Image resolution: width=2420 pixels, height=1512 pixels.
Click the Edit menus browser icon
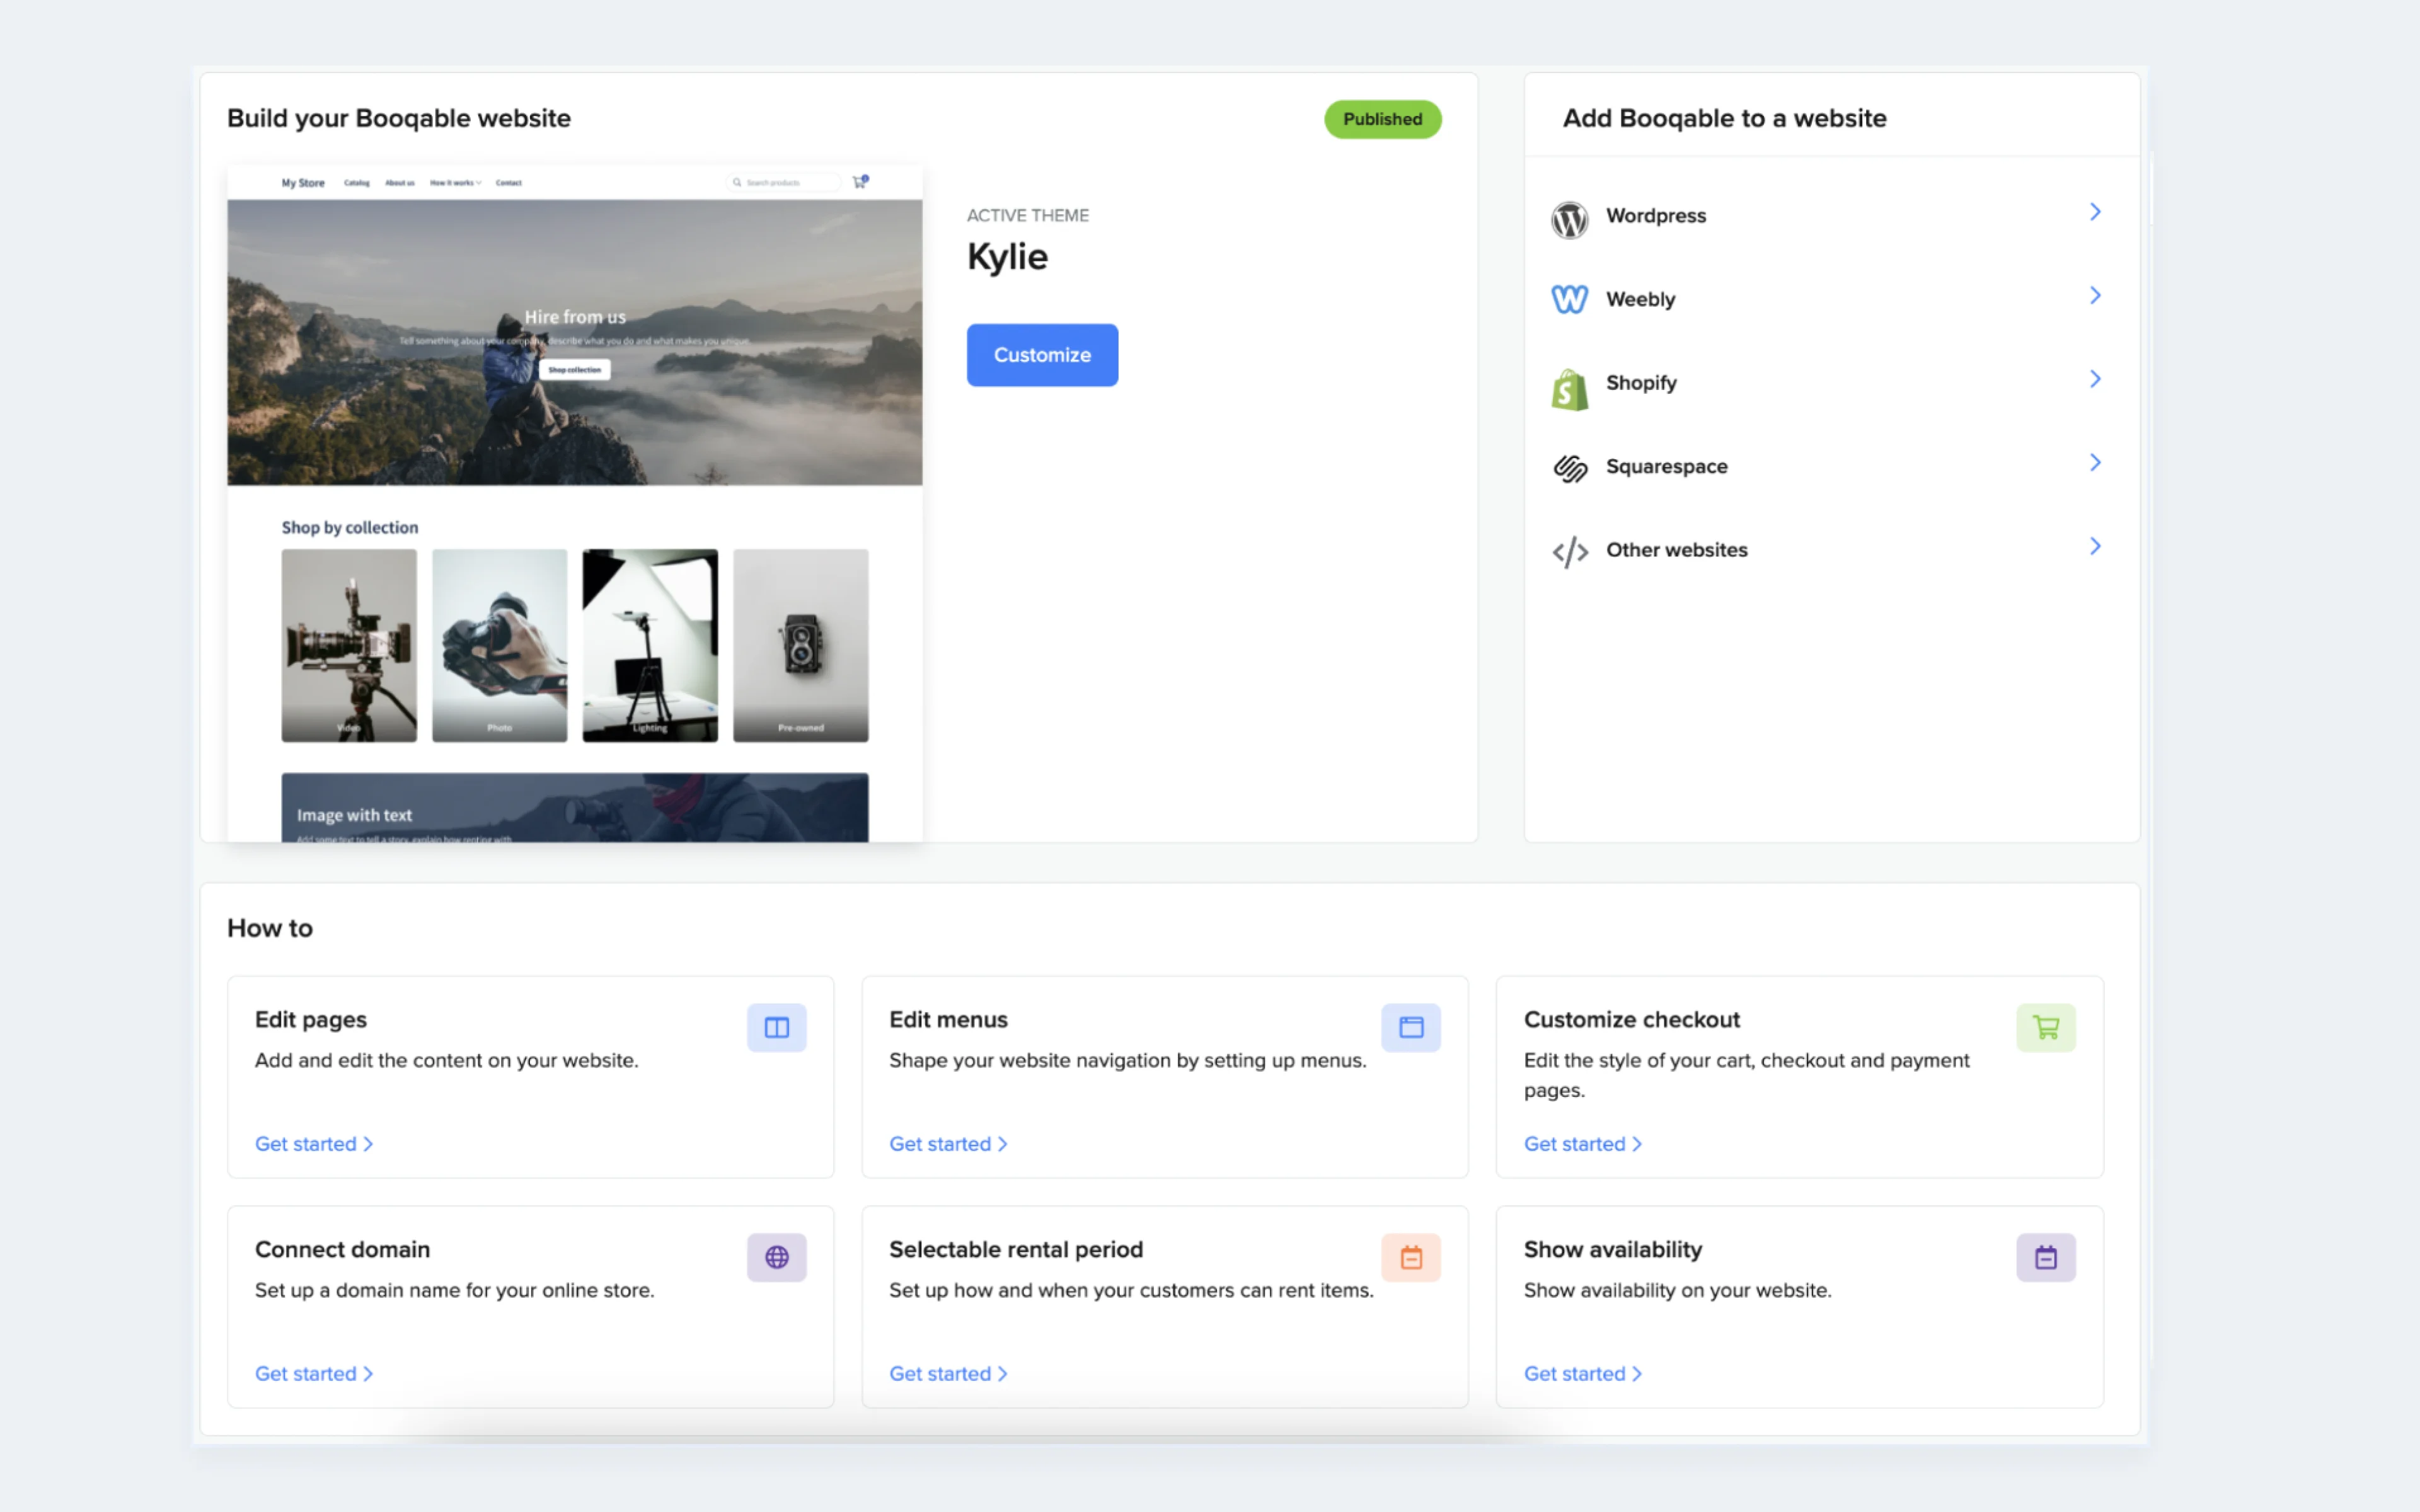pyautogui.click(x=1410, y=1028)
